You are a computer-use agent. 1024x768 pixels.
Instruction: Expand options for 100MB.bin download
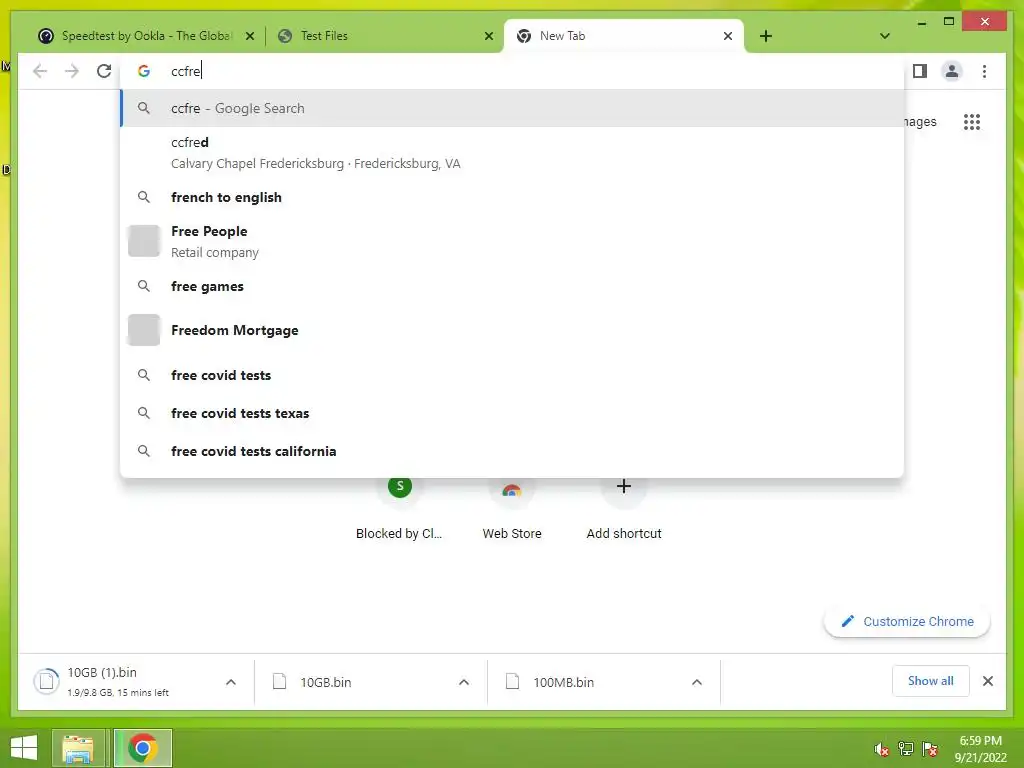point(697,682)
